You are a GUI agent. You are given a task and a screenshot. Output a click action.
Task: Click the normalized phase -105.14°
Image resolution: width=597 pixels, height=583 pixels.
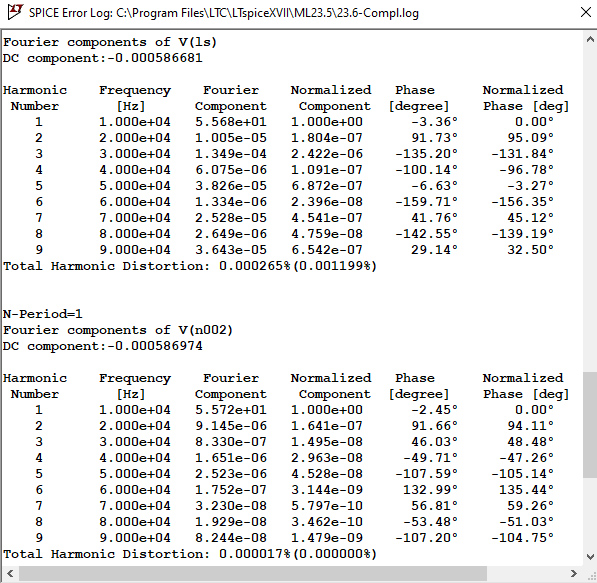click(x=522, y=474)
